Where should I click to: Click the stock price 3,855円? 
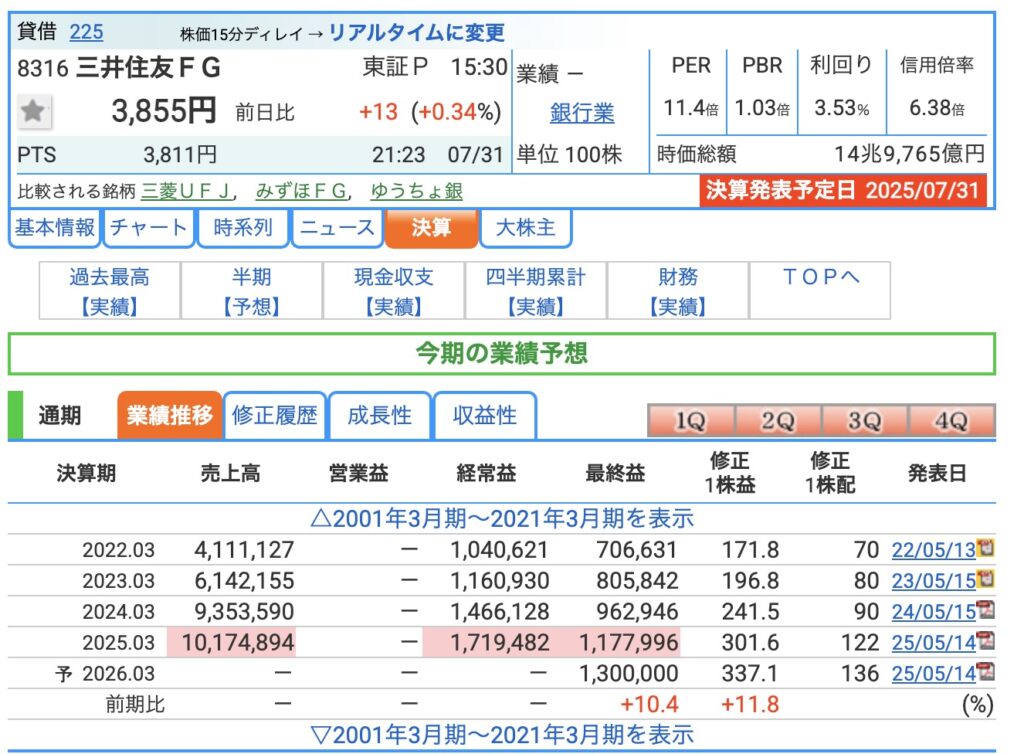pos(163,110)
